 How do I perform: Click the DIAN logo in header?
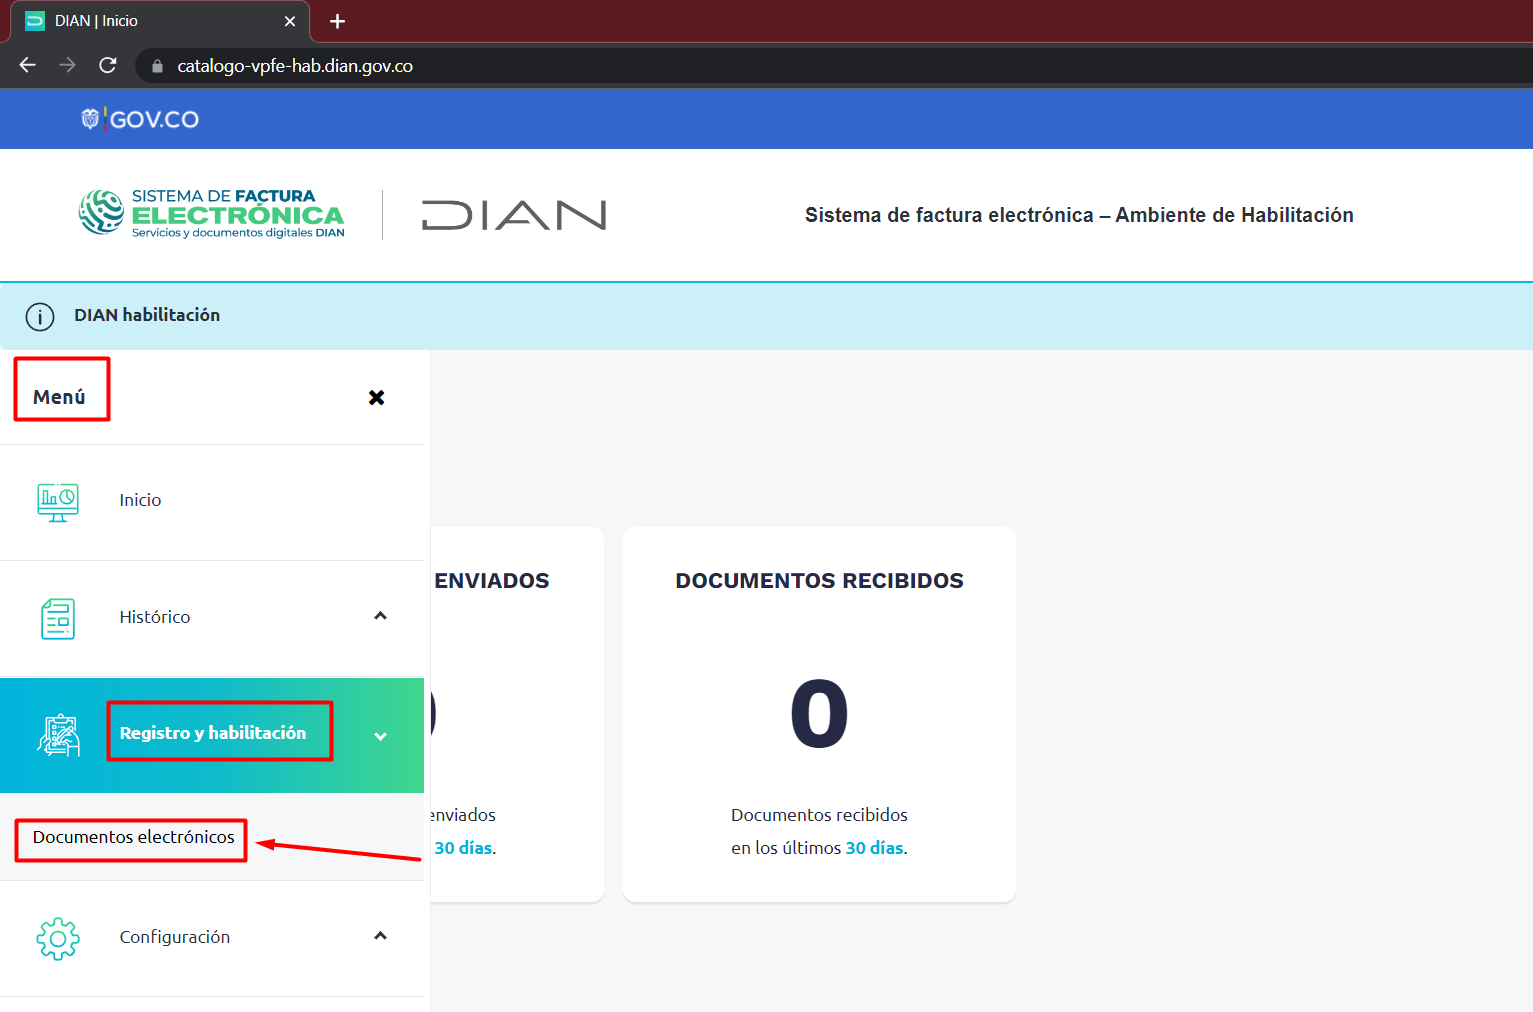[x=514, y=215]
